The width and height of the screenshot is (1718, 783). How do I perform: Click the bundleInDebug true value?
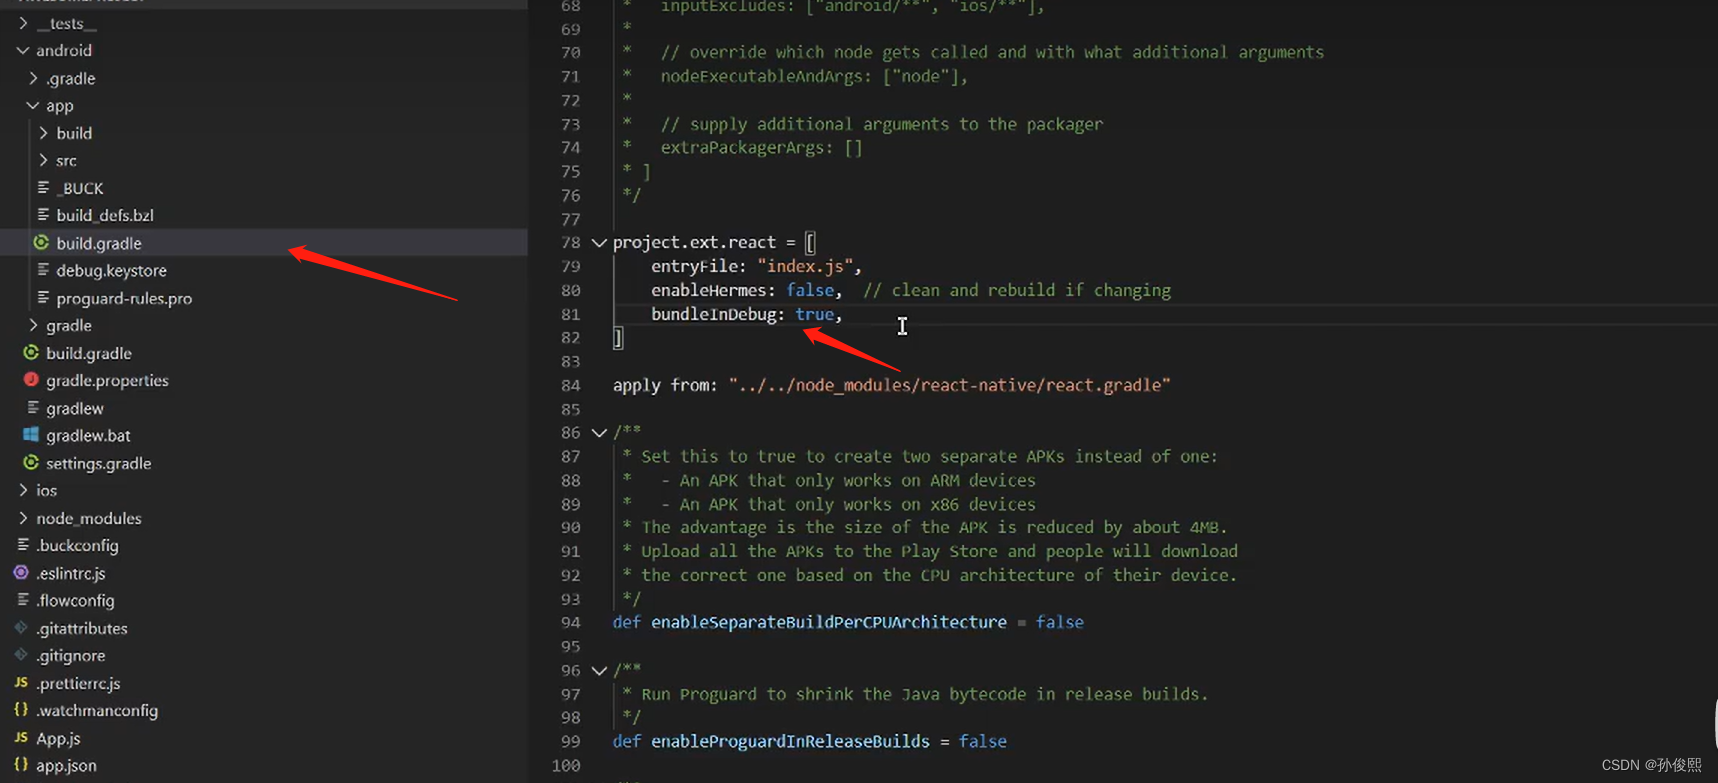(x=815, y=314)
